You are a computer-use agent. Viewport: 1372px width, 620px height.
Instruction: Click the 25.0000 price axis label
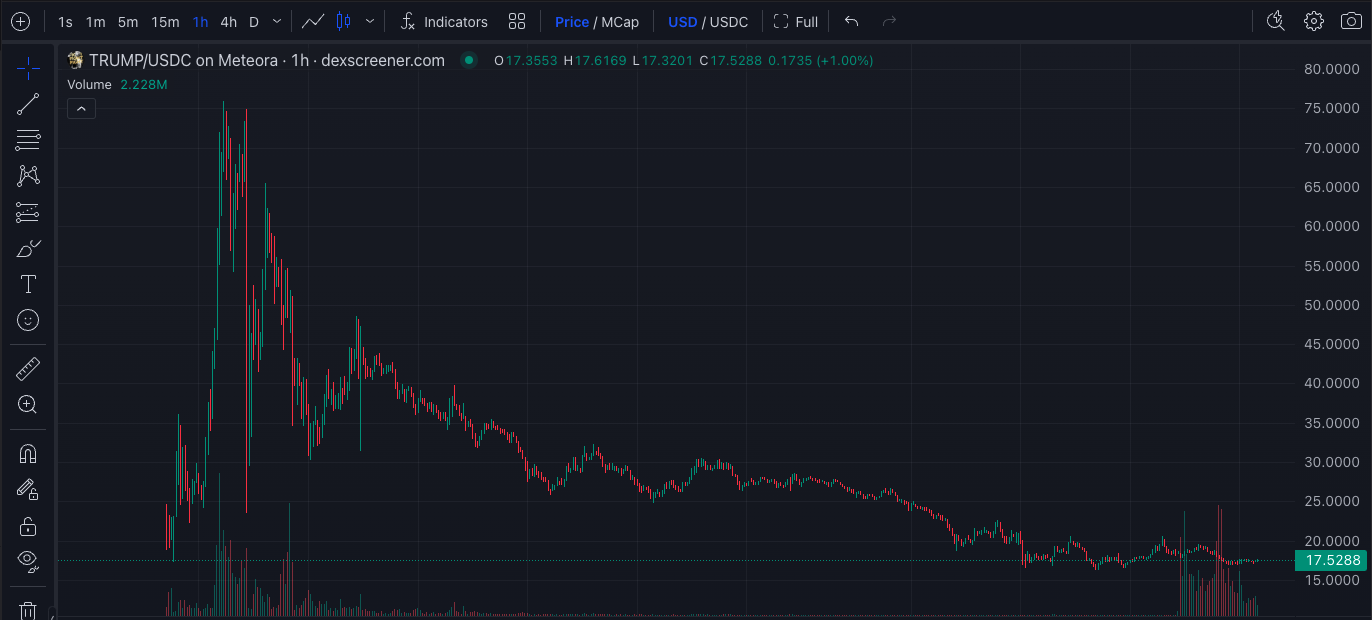coord(1332,500)
